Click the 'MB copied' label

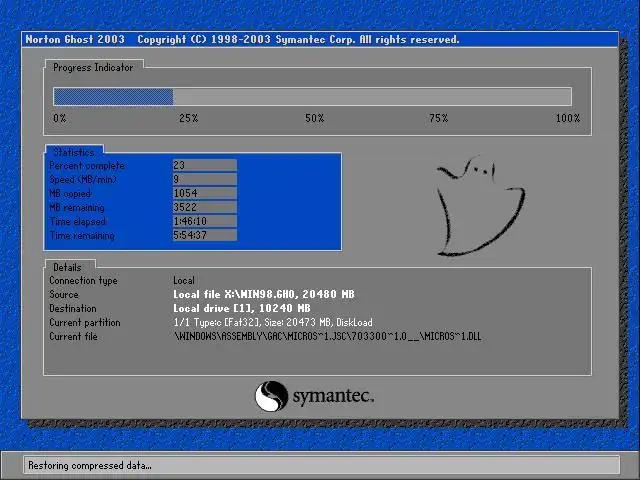coord(71,193)
